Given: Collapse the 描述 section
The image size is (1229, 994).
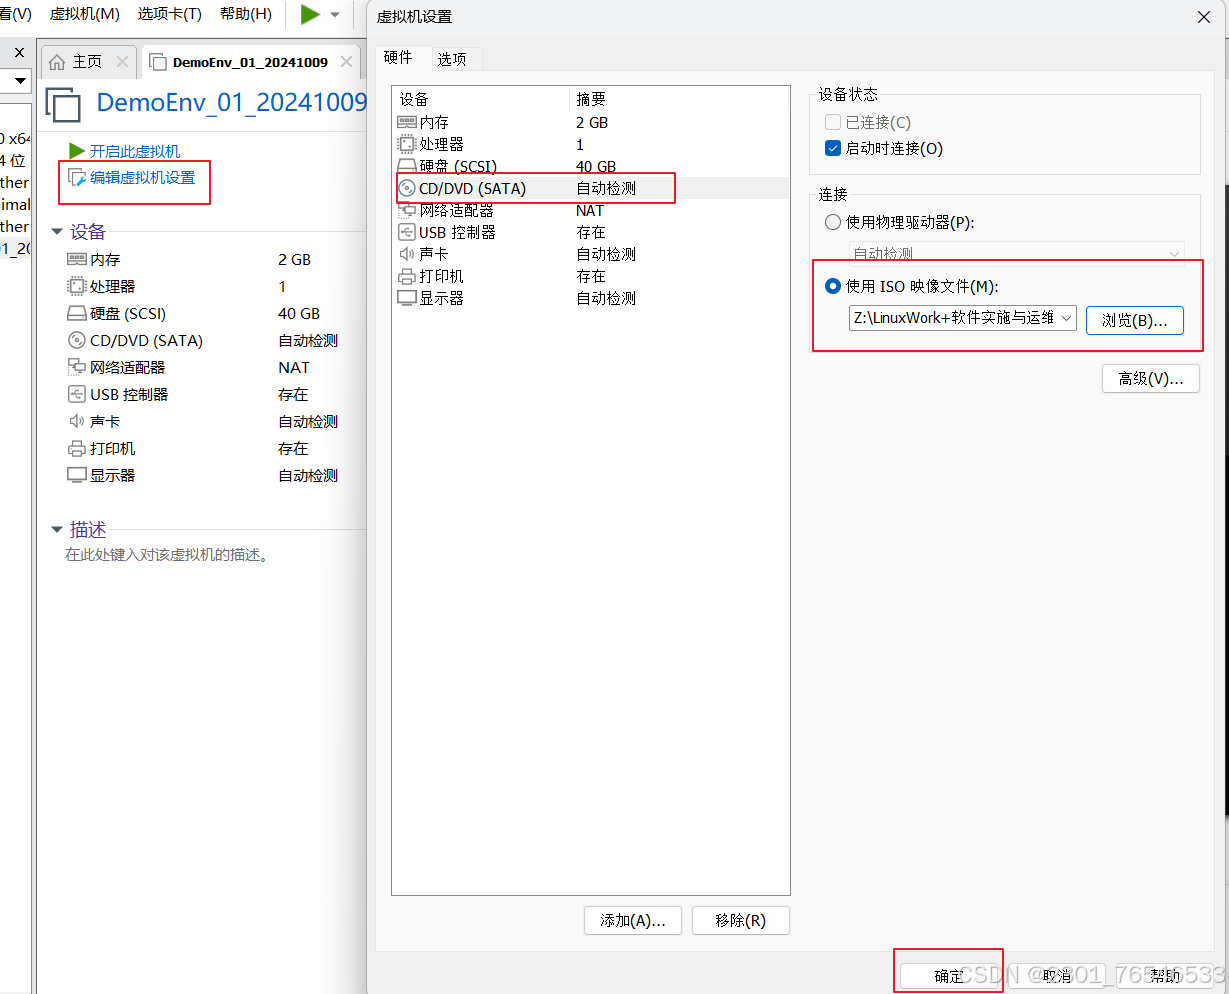Looking at the screenshot, I should [57, 530].
